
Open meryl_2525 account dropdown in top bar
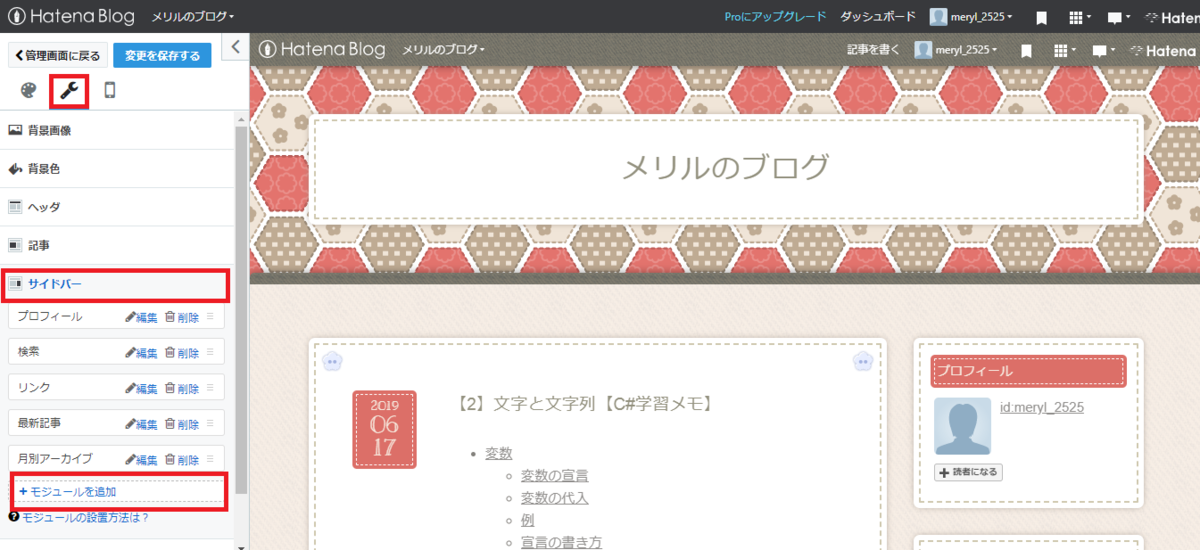coord(971,17)
